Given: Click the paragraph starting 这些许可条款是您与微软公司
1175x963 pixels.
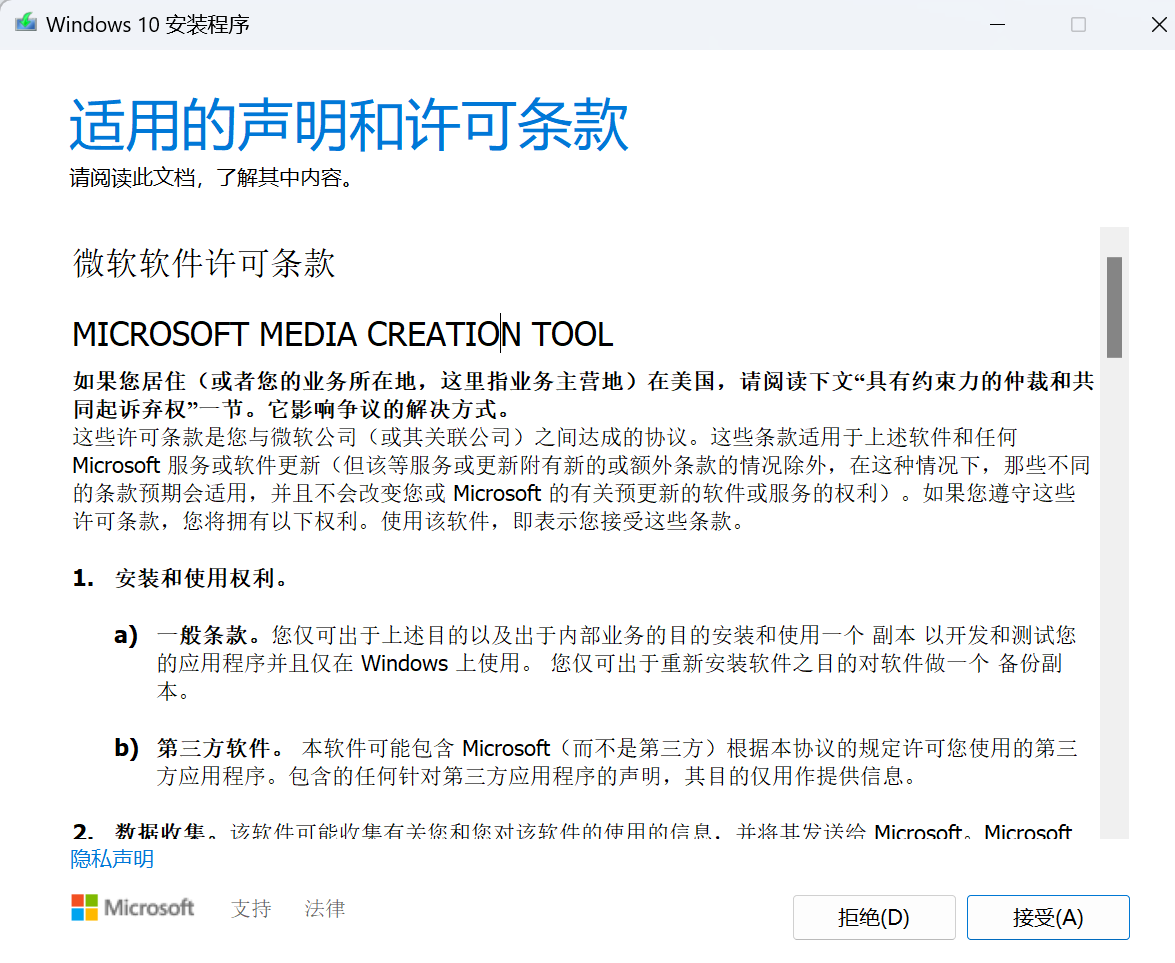Looking at the screenshot, I should click(582, 479).
